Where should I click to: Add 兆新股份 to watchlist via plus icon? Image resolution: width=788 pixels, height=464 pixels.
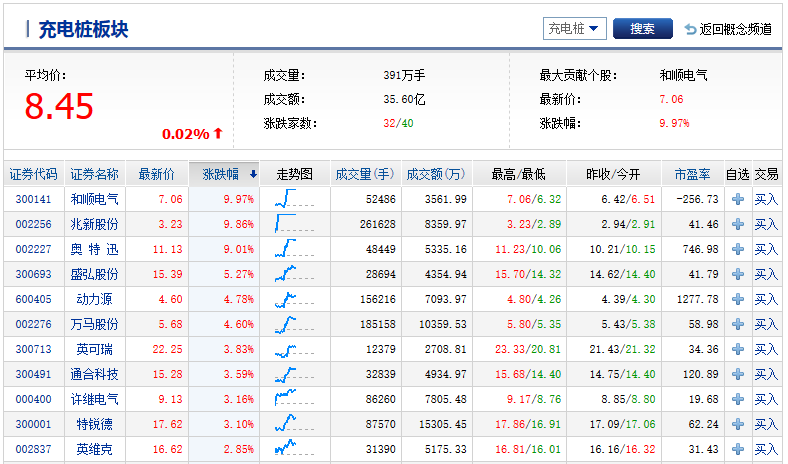click(737, 224)
